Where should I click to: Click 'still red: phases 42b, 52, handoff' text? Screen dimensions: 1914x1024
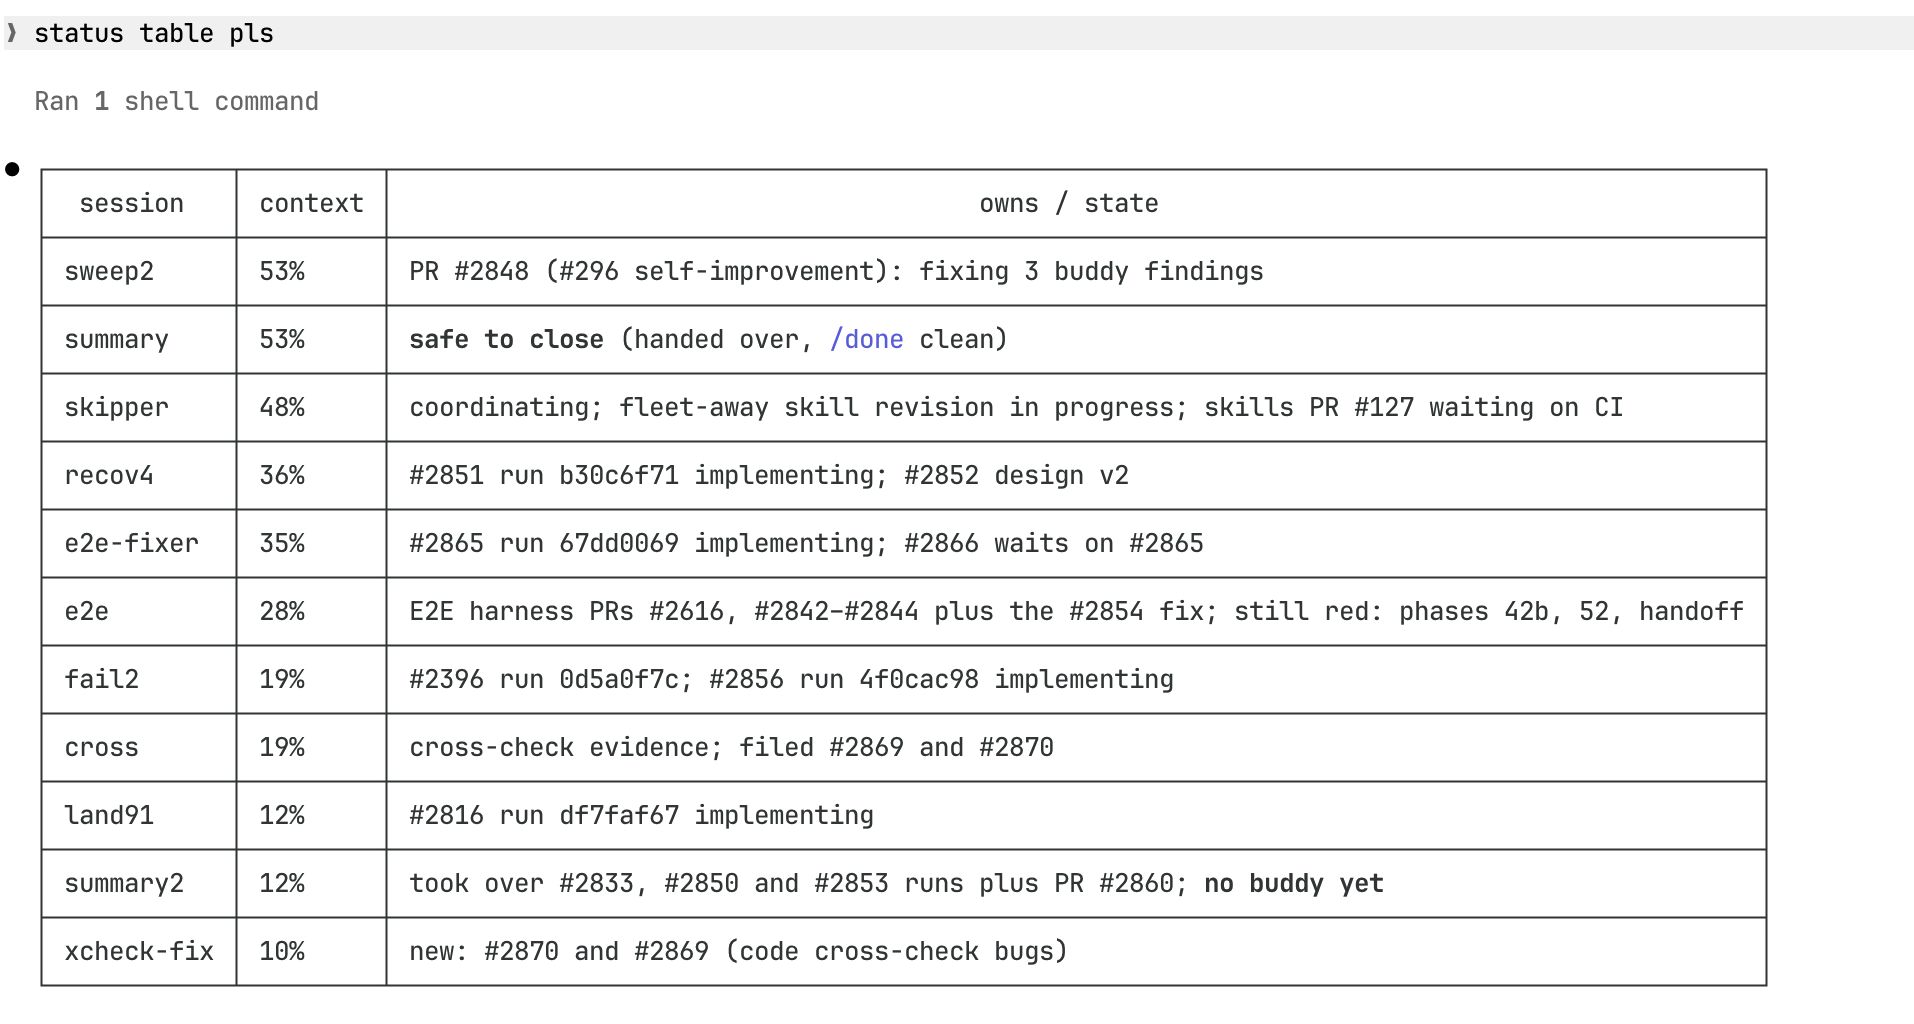[1489, 612]
